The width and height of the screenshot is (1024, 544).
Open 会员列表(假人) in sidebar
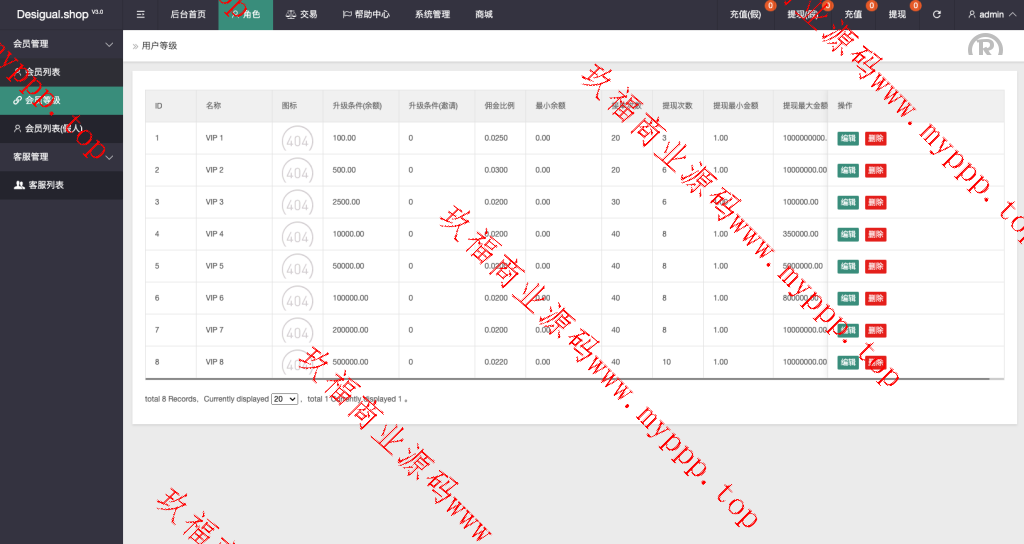[53, 128]
